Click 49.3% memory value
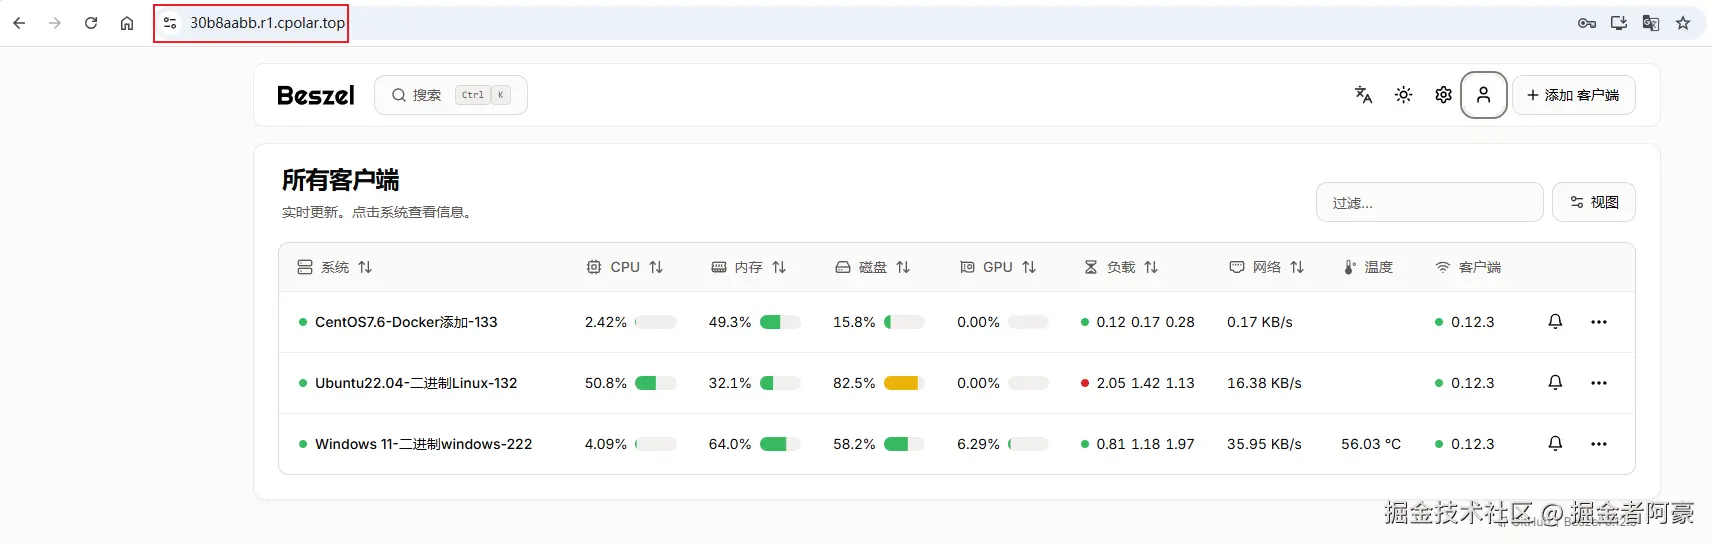1712x544 pixels. (730, 322)
